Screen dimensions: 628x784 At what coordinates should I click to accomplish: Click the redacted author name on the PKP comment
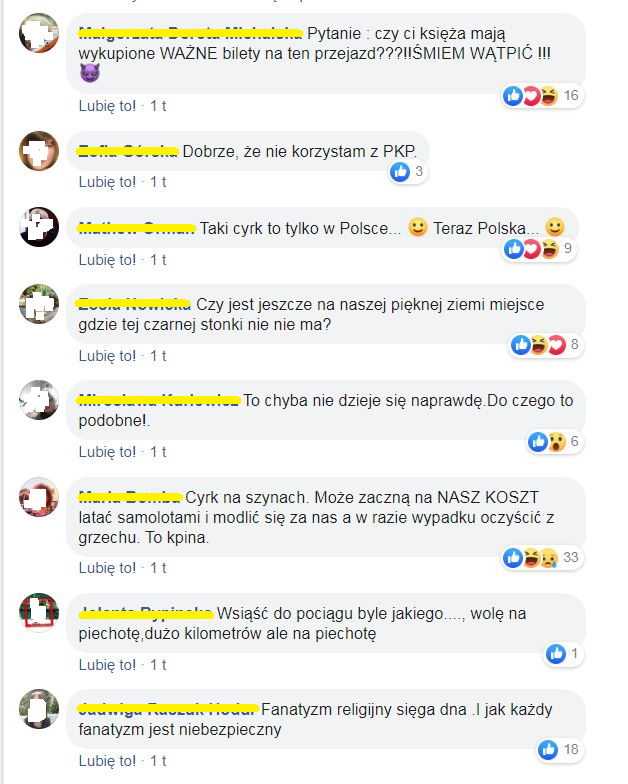128,151
